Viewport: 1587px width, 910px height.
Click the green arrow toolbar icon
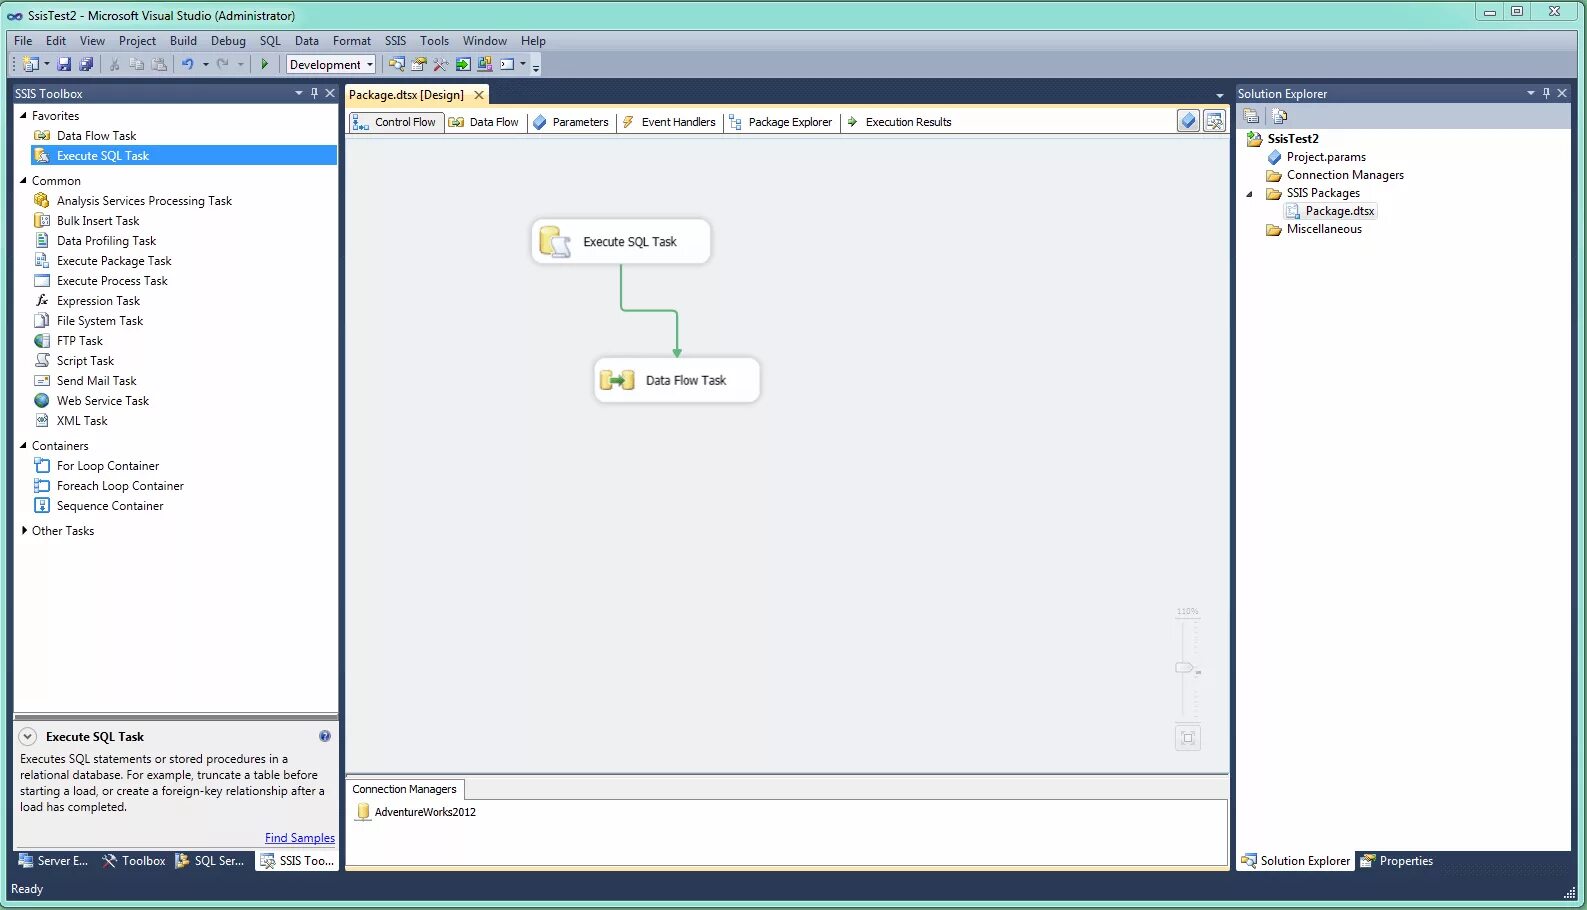point(463,64)
